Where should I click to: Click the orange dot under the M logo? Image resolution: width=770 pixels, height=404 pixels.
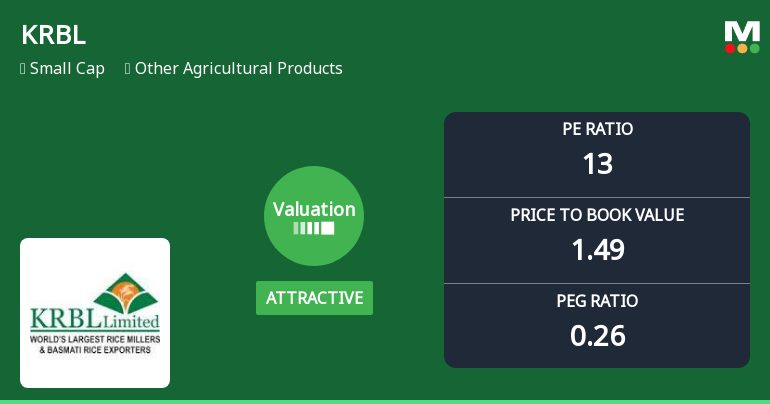pos(742,48)
